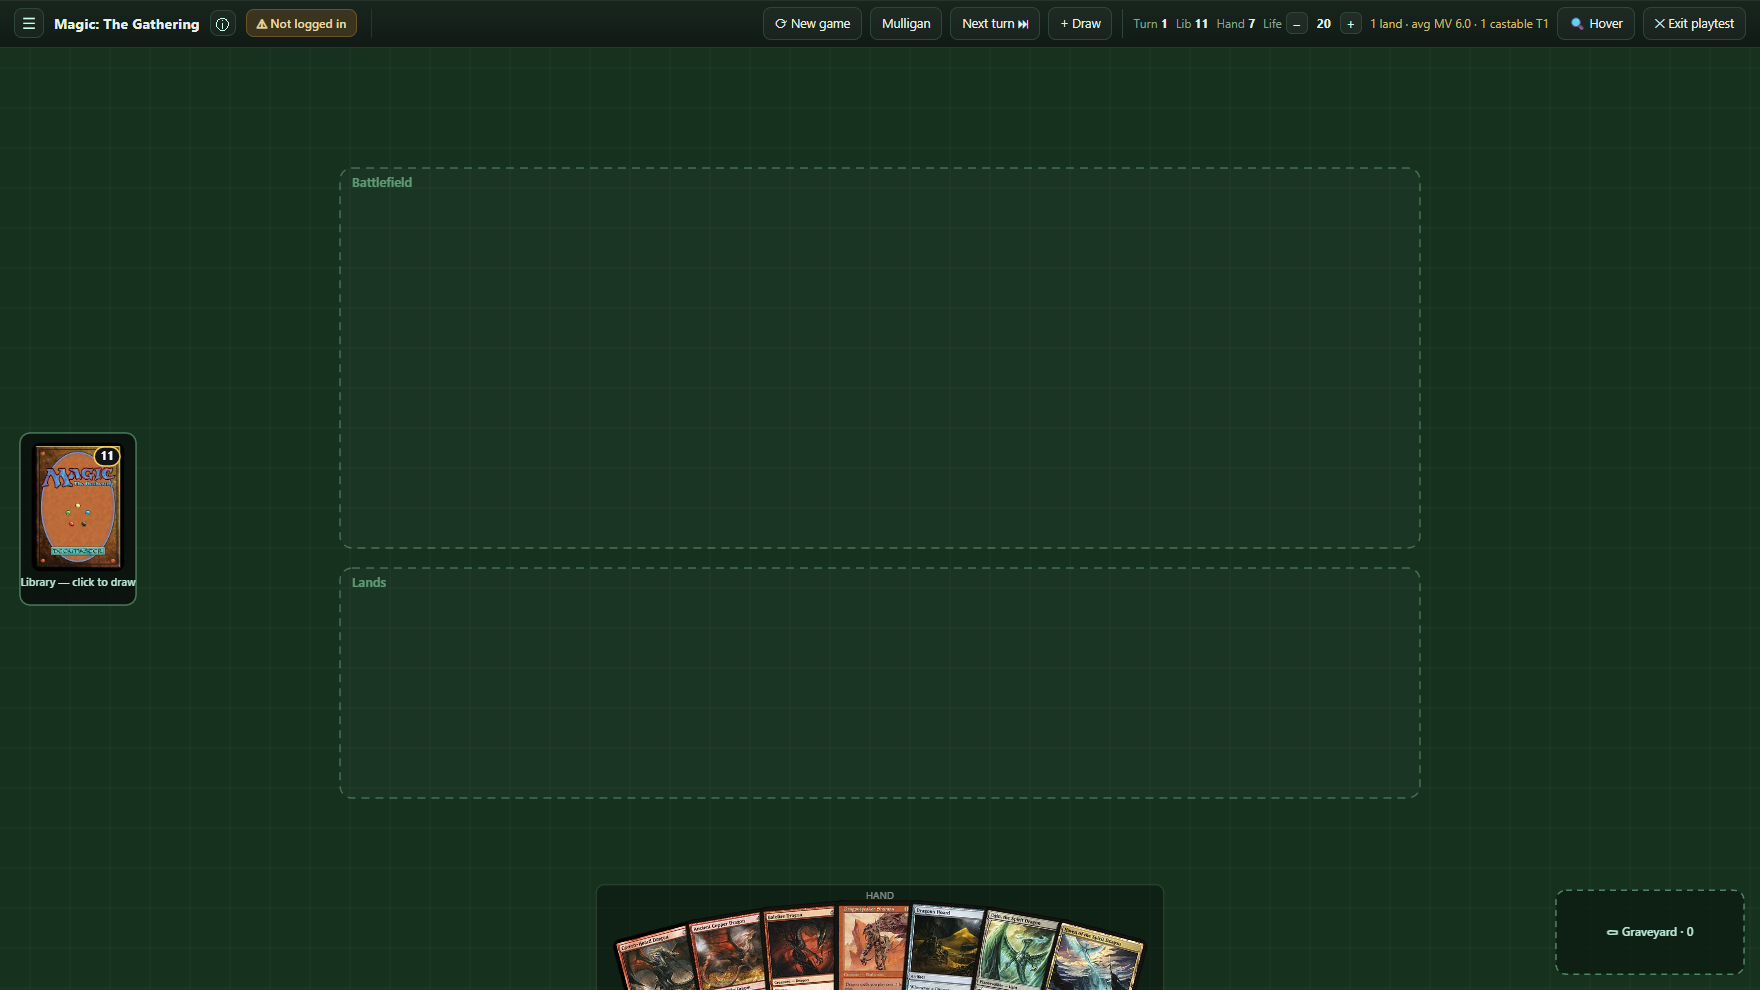Take a Mulligan

coord(906,24)
